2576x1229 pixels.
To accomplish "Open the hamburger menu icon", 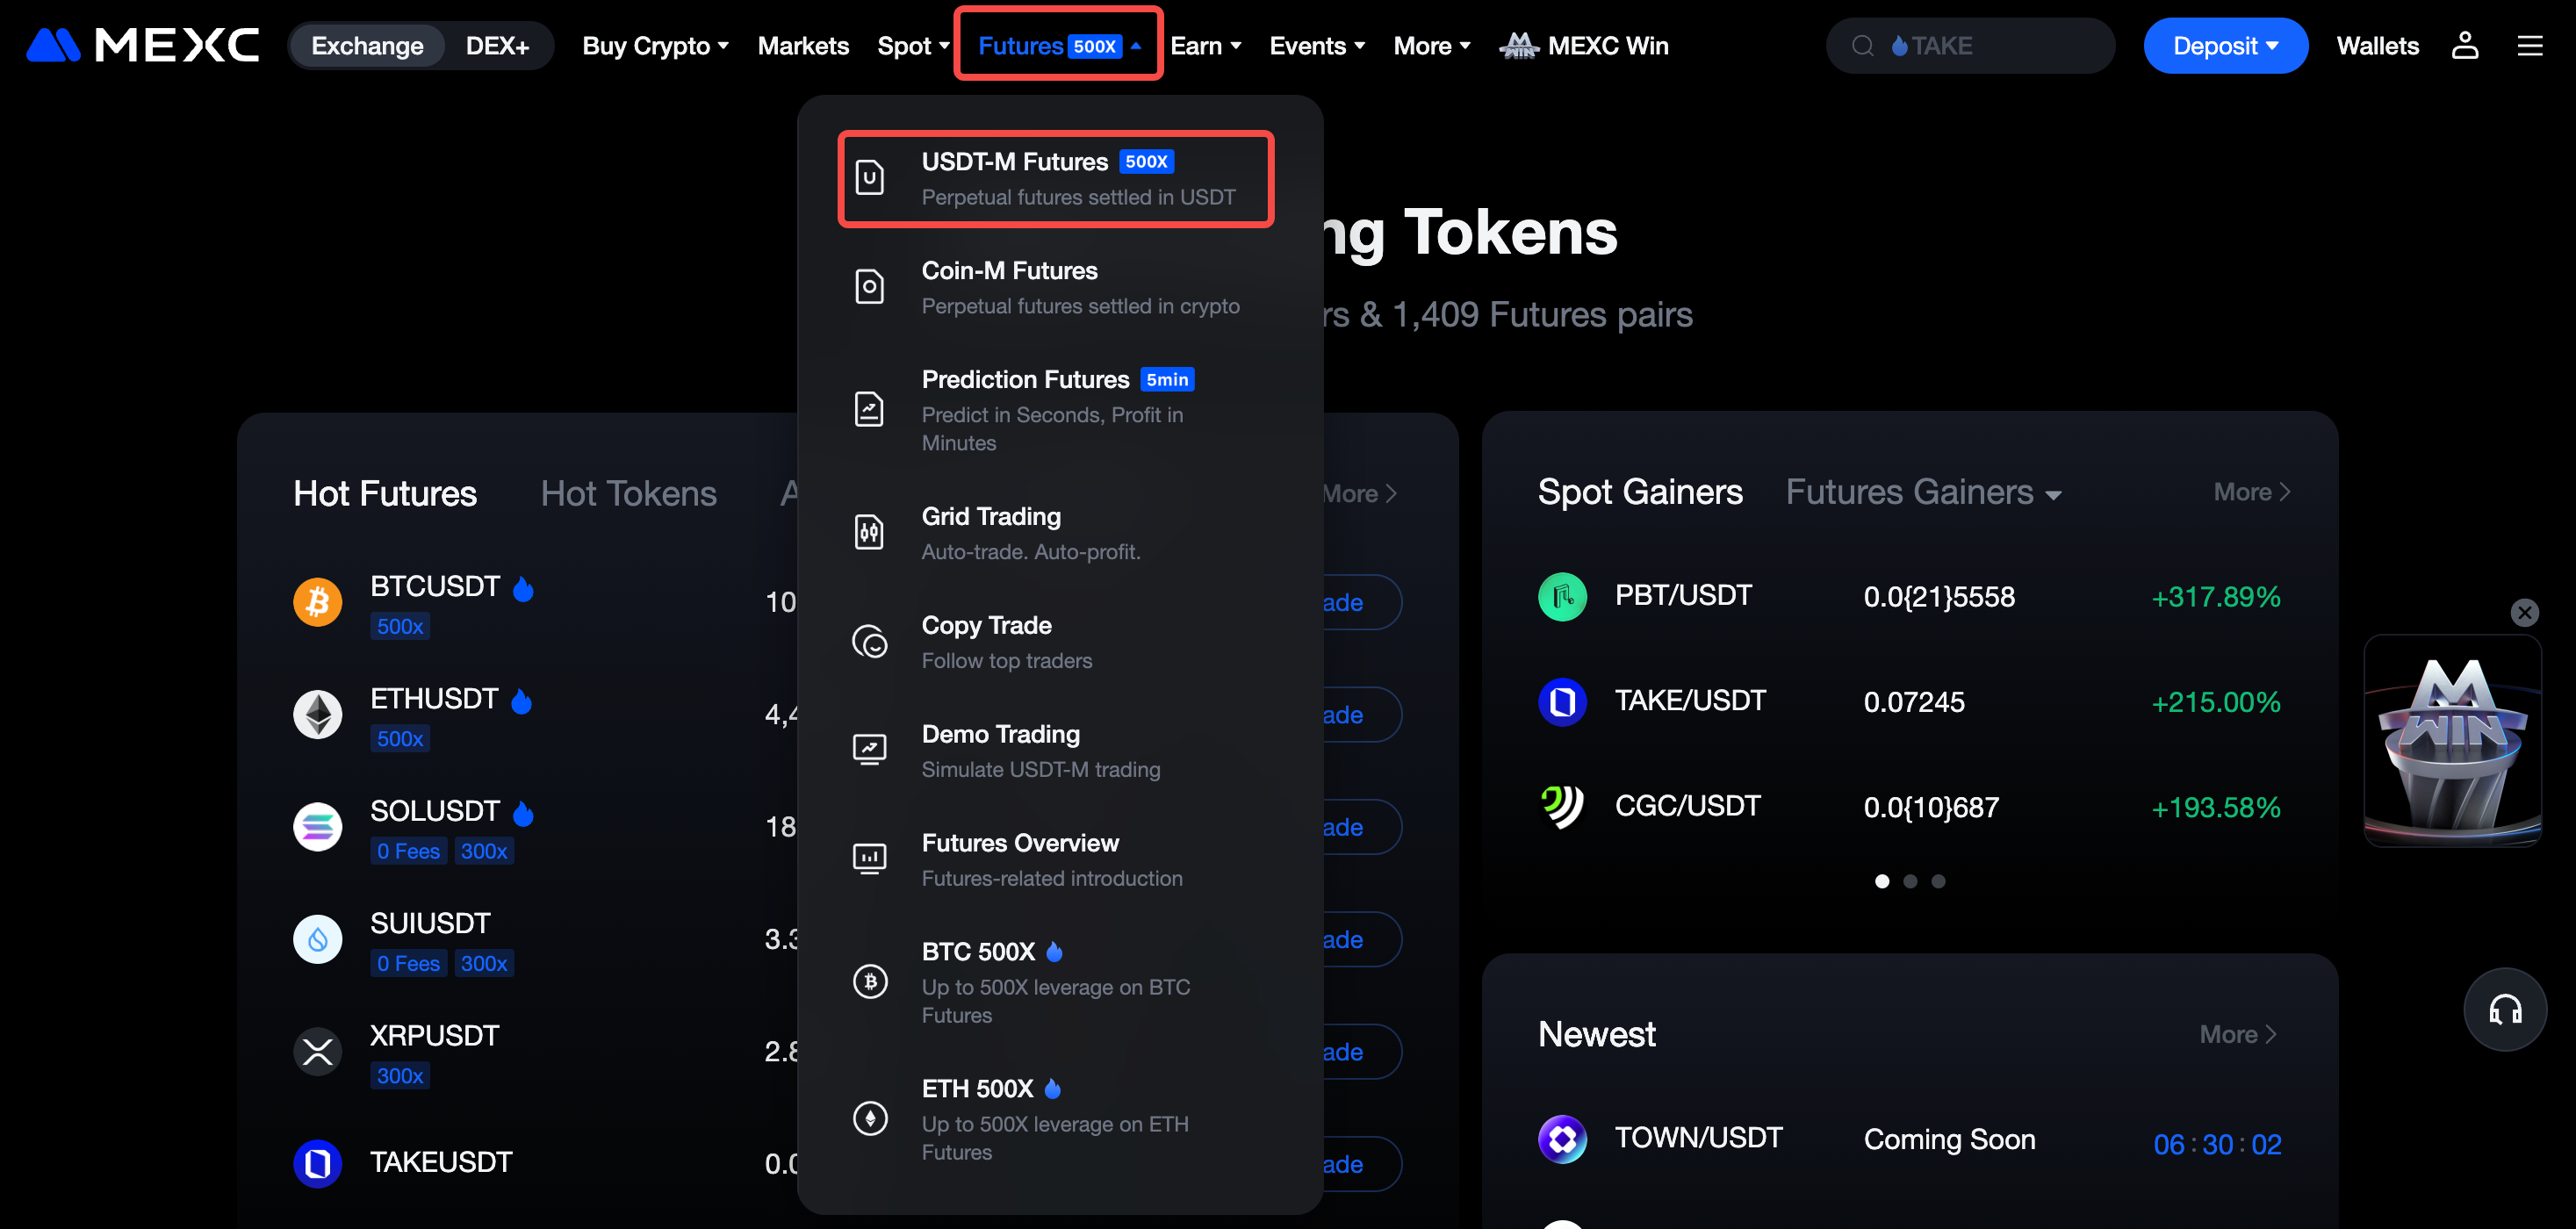I will [2529, 46].
